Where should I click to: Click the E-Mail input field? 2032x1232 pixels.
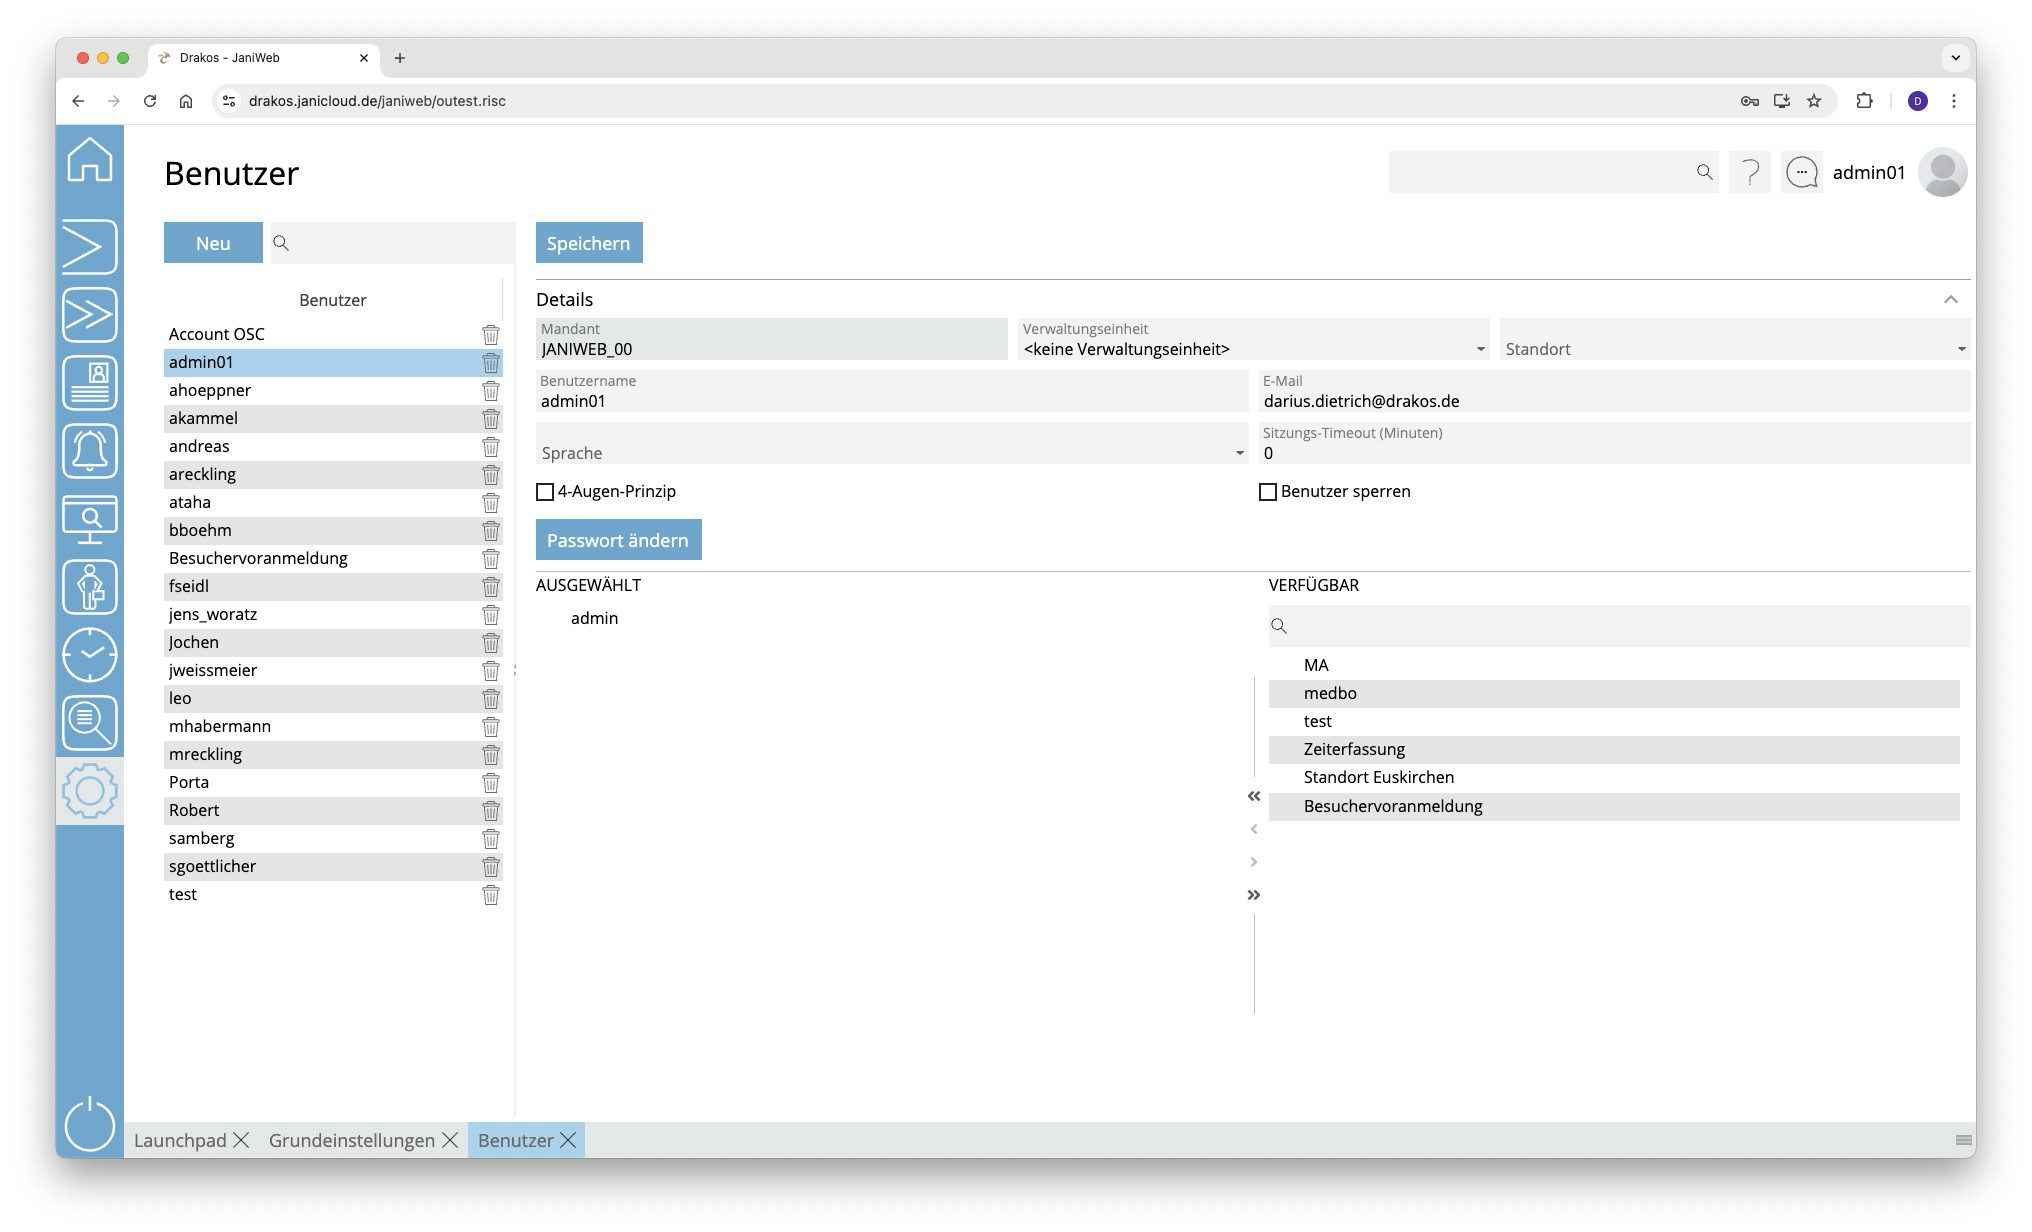tap(1612, 401)
